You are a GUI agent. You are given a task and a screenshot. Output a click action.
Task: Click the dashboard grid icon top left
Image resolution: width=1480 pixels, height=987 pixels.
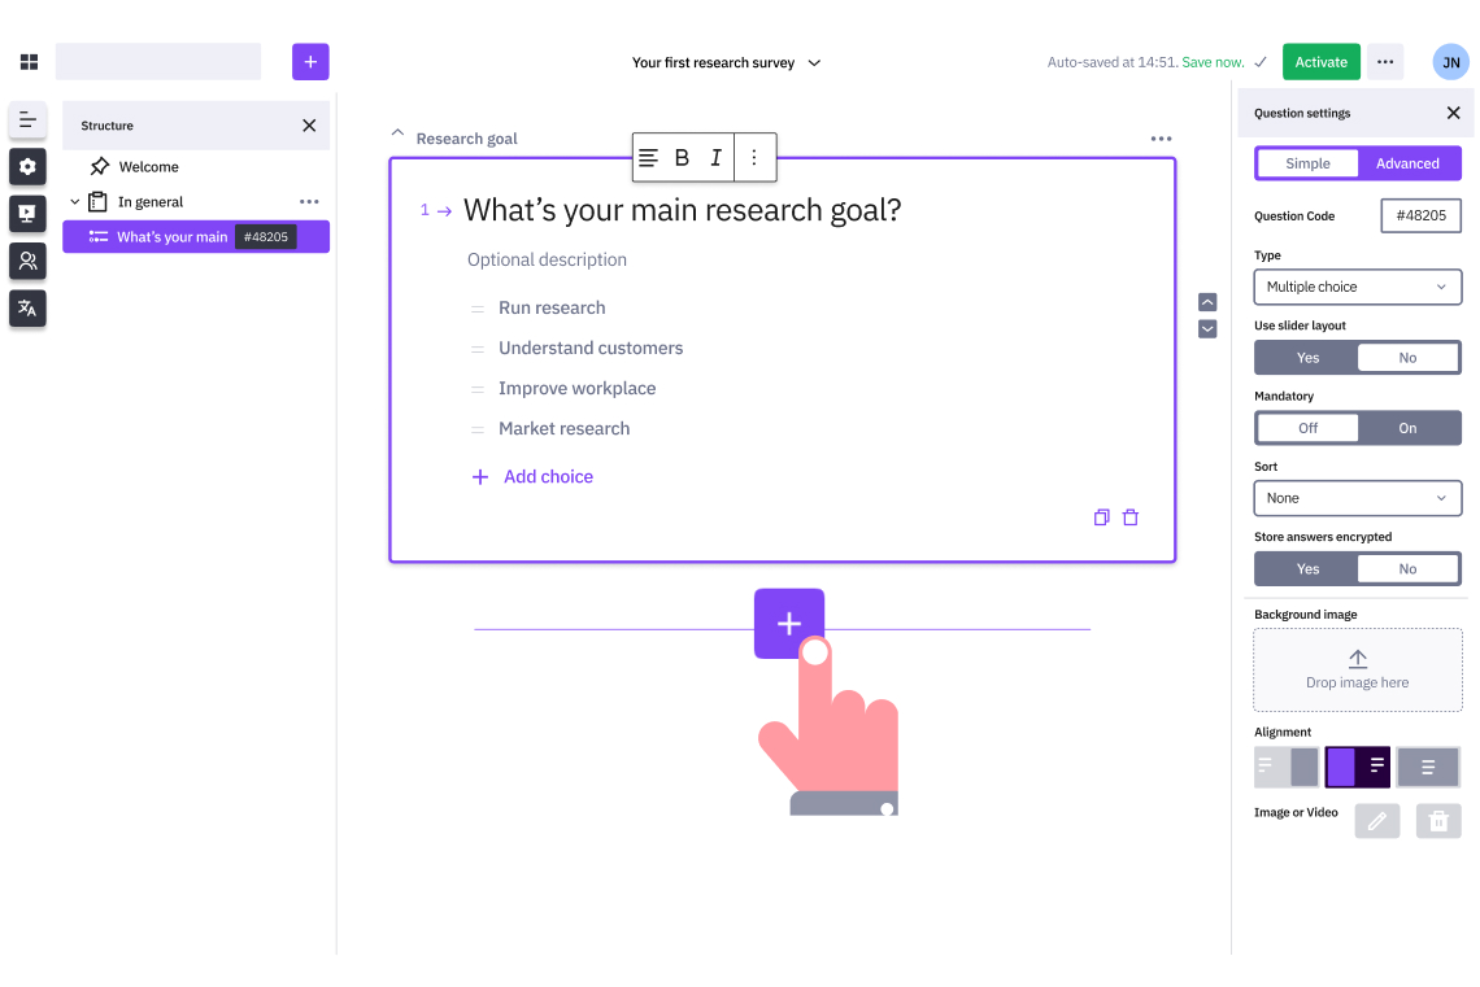tap(28, 61)
